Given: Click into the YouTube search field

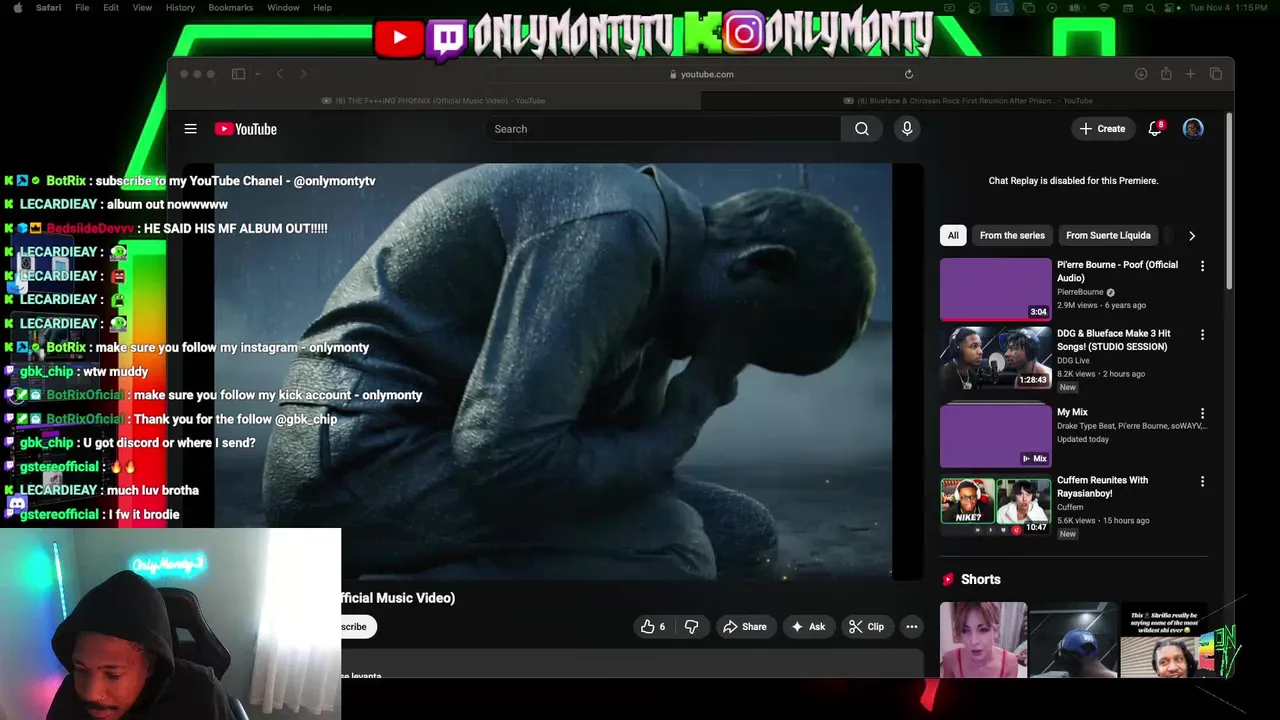Looking at the screenshot, I should tap(662, 128).
